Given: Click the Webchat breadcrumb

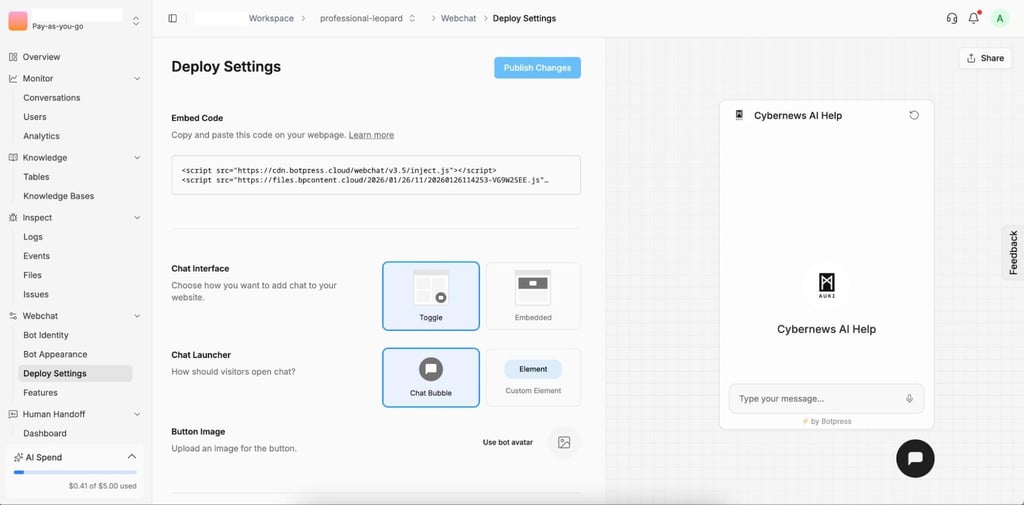Looking at the screenshot, I should click(x=458, y=18).
